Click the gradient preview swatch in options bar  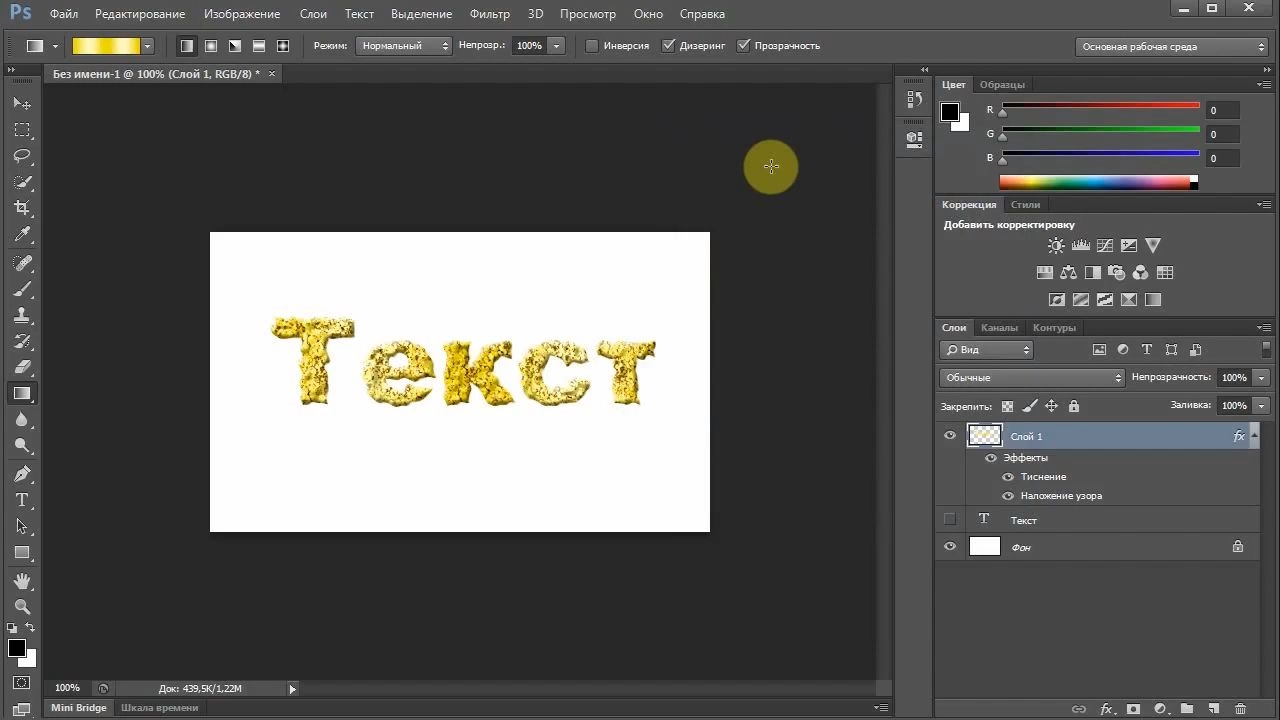tap(106, 46)
